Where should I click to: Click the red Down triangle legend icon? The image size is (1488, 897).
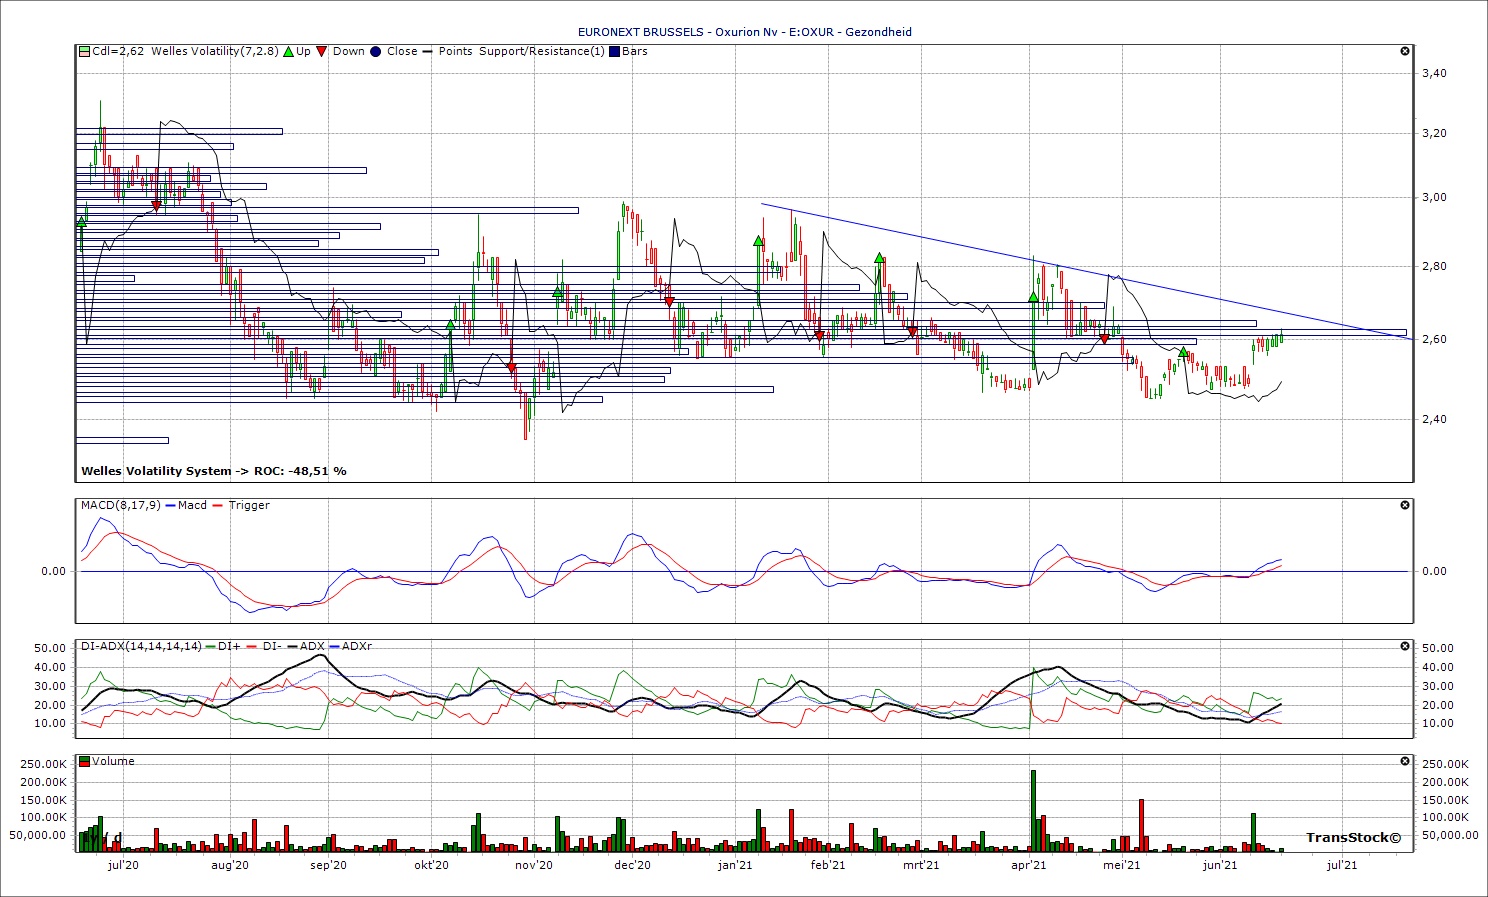click(321, 51)
